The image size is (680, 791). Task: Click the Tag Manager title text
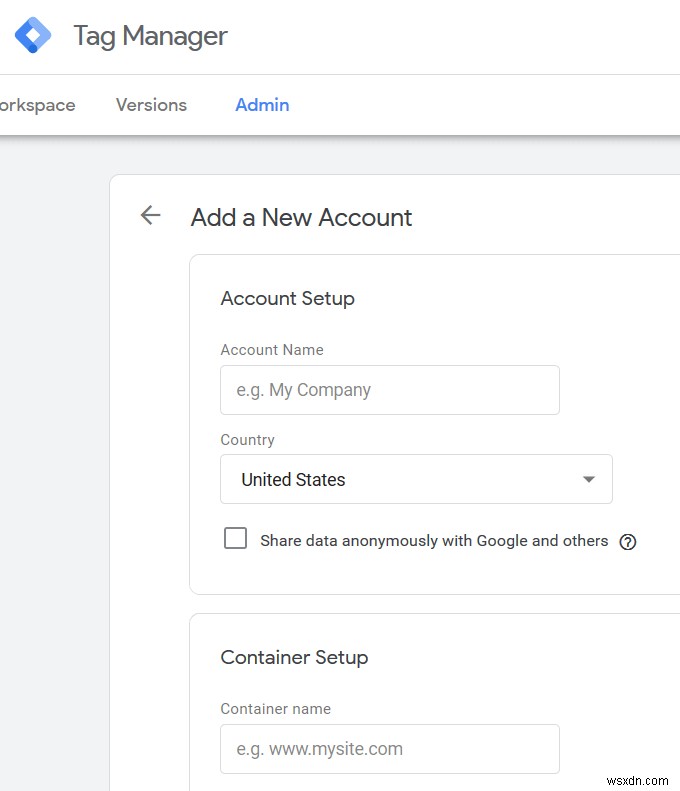tap(150, 36)
